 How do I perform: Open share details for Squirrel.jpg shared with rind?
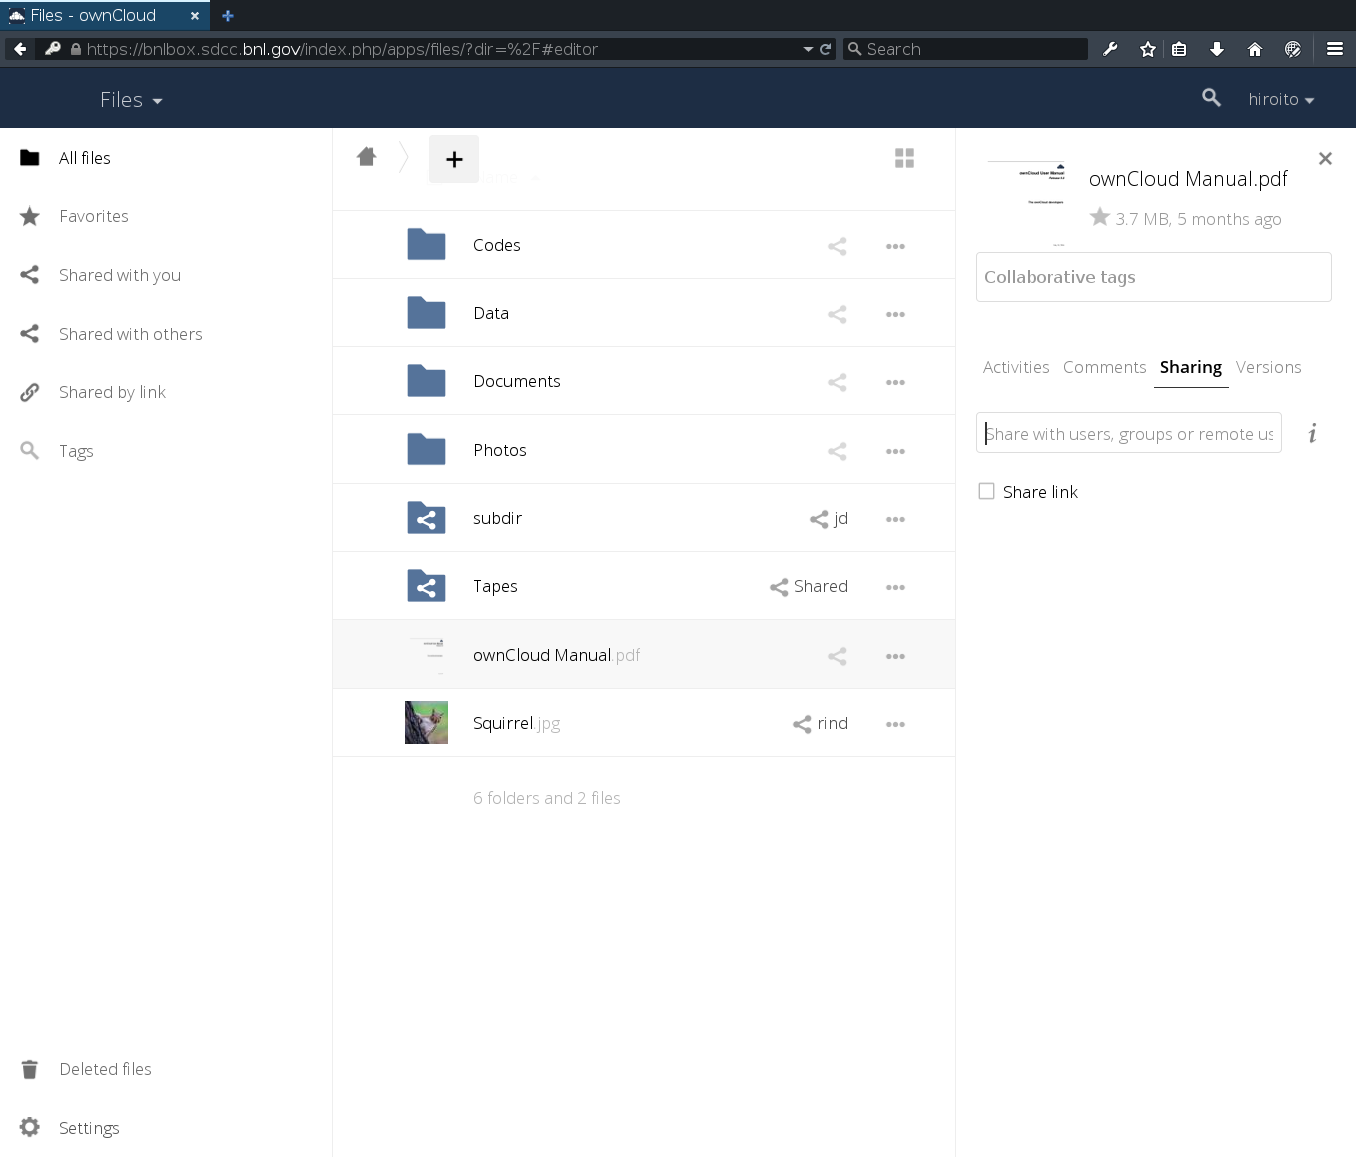click(x=820, y=724)
